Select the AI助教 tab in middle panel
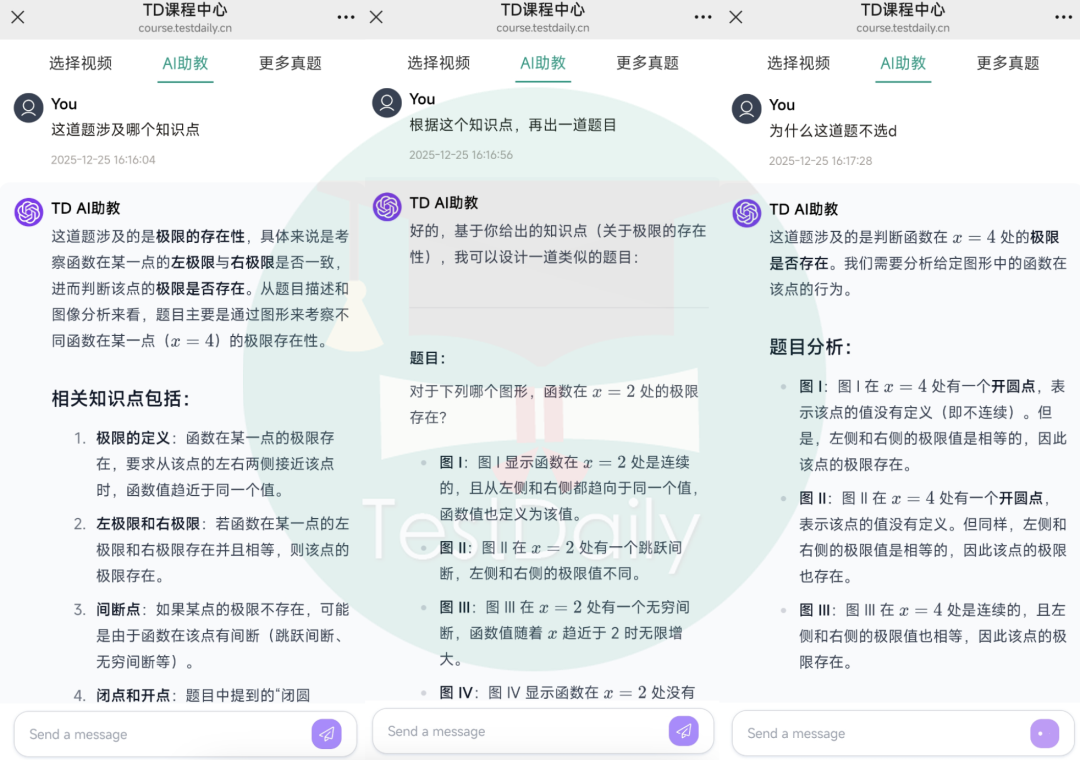 [543, 62]
